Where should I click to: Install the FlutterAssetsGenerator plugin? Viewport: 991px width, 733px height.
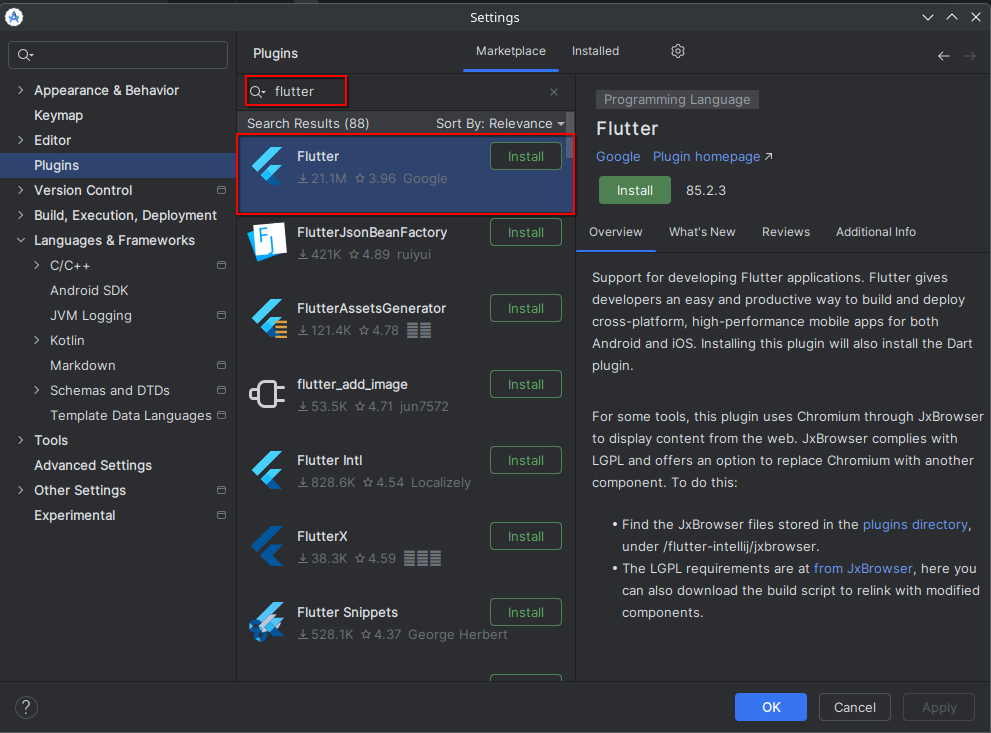(x=526, y=308)
